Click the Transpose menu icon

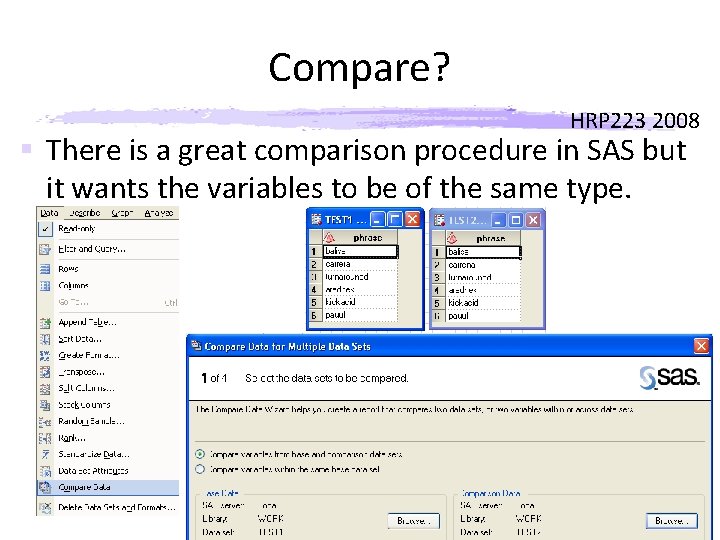pyautogui.click(x=45, y=372)
